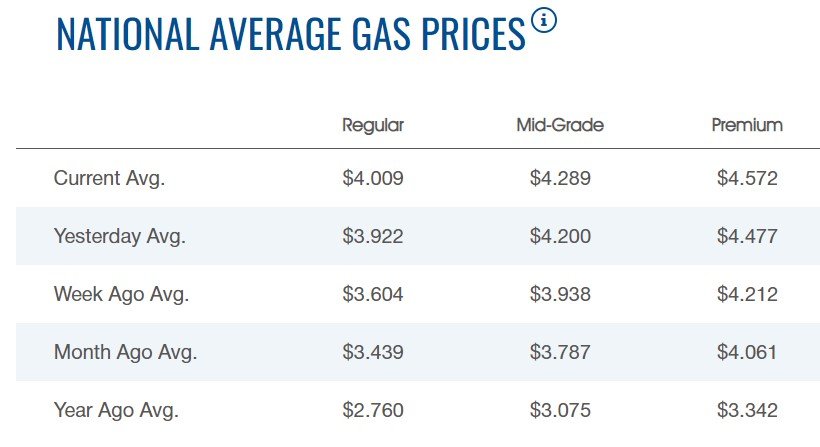Click the Year Ago Avg. row label

(x=116, y=410)
